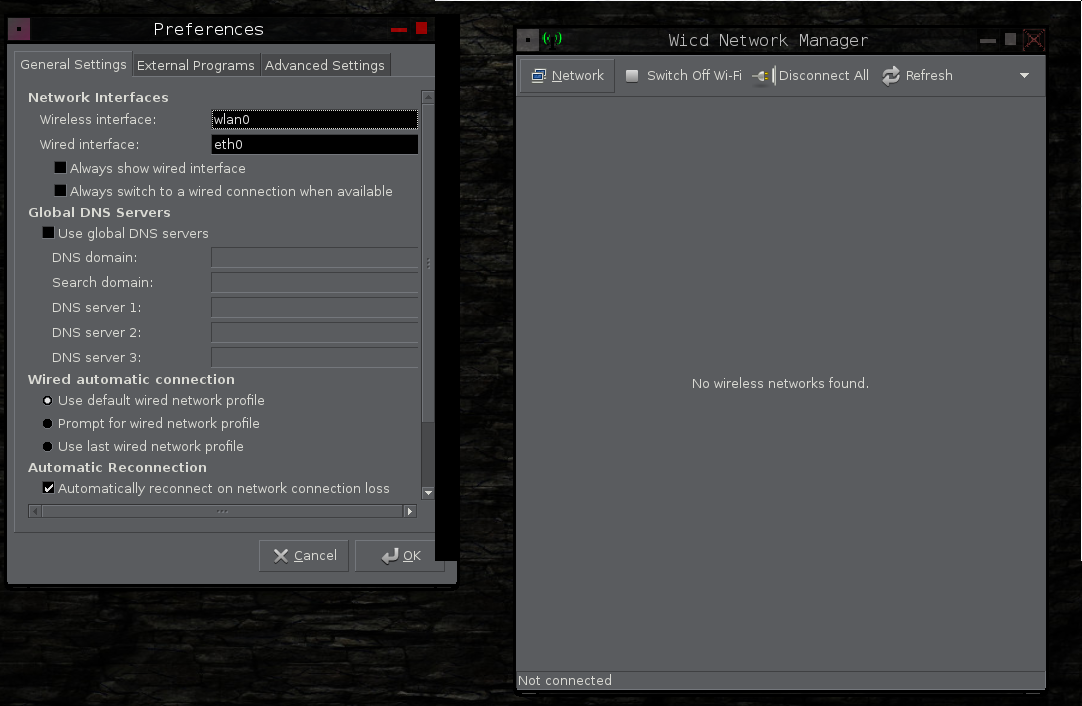1082x706 pixels.
Task: Click Disconnect All in Wicd toolbar
Action: (811, 75)
